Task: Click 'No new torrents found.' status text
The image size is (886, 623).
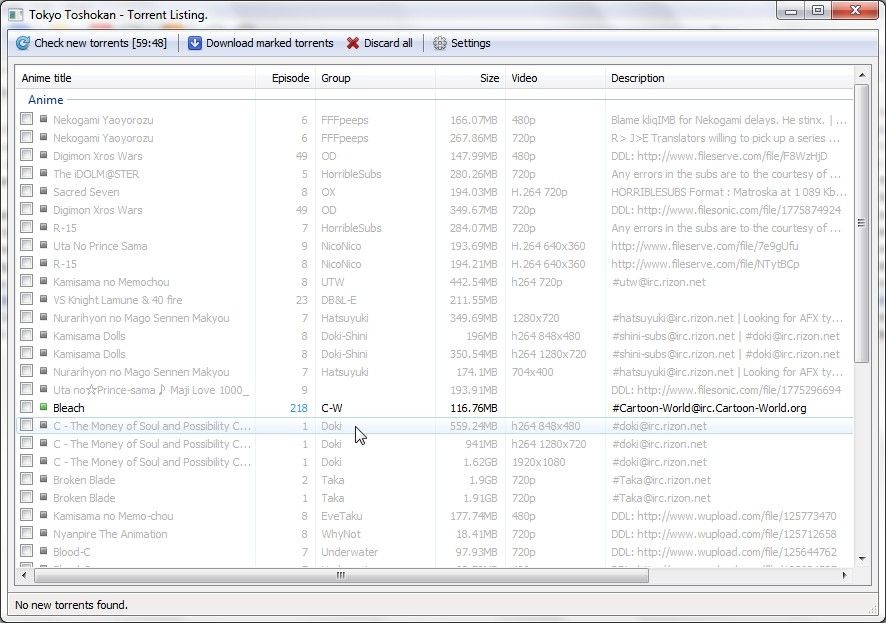Action: click(x=71, y=605)
